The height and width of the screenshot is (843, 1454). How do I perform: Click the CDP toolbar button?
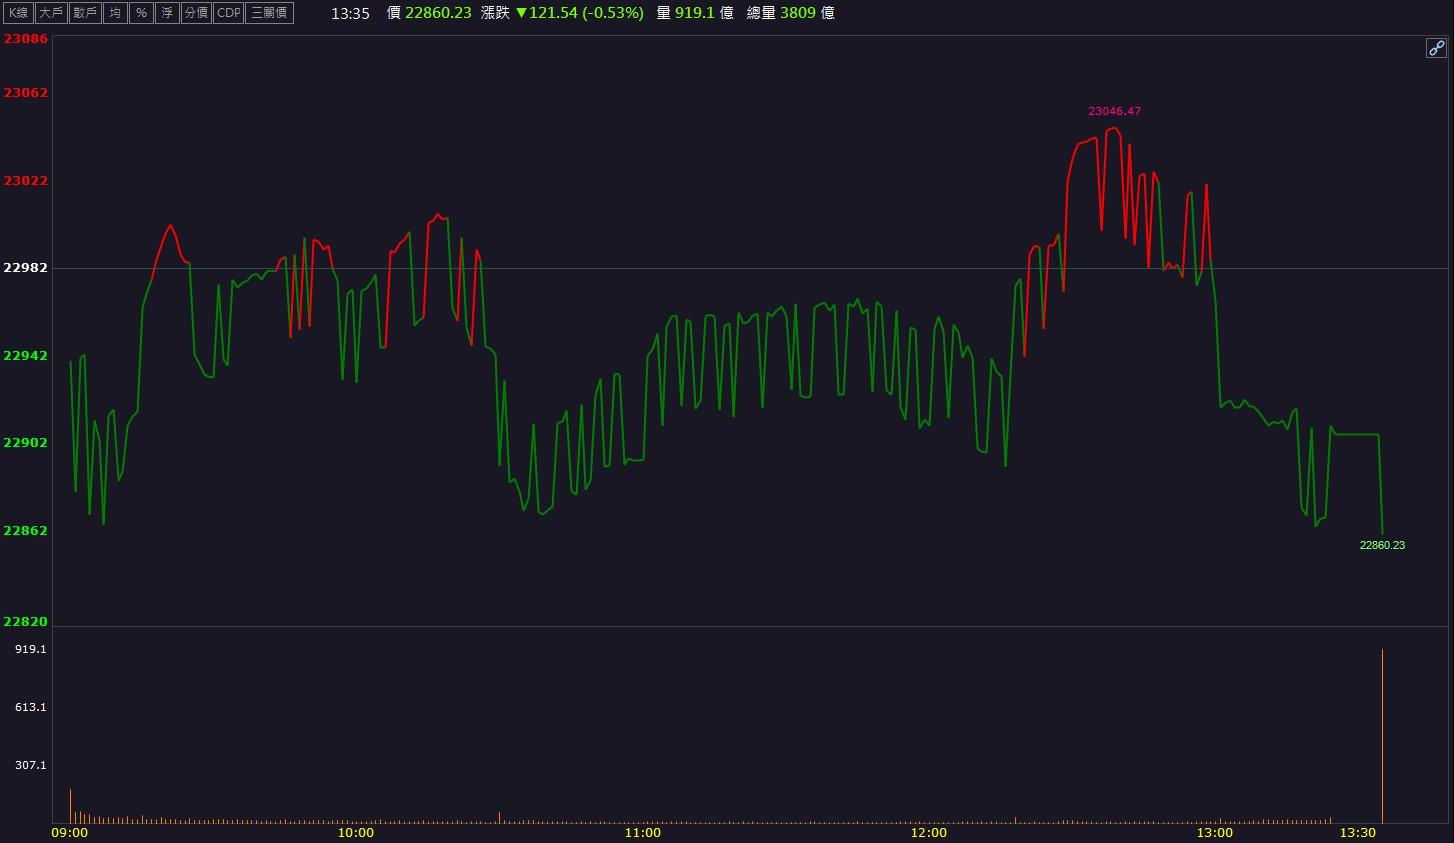pos(229,13)
